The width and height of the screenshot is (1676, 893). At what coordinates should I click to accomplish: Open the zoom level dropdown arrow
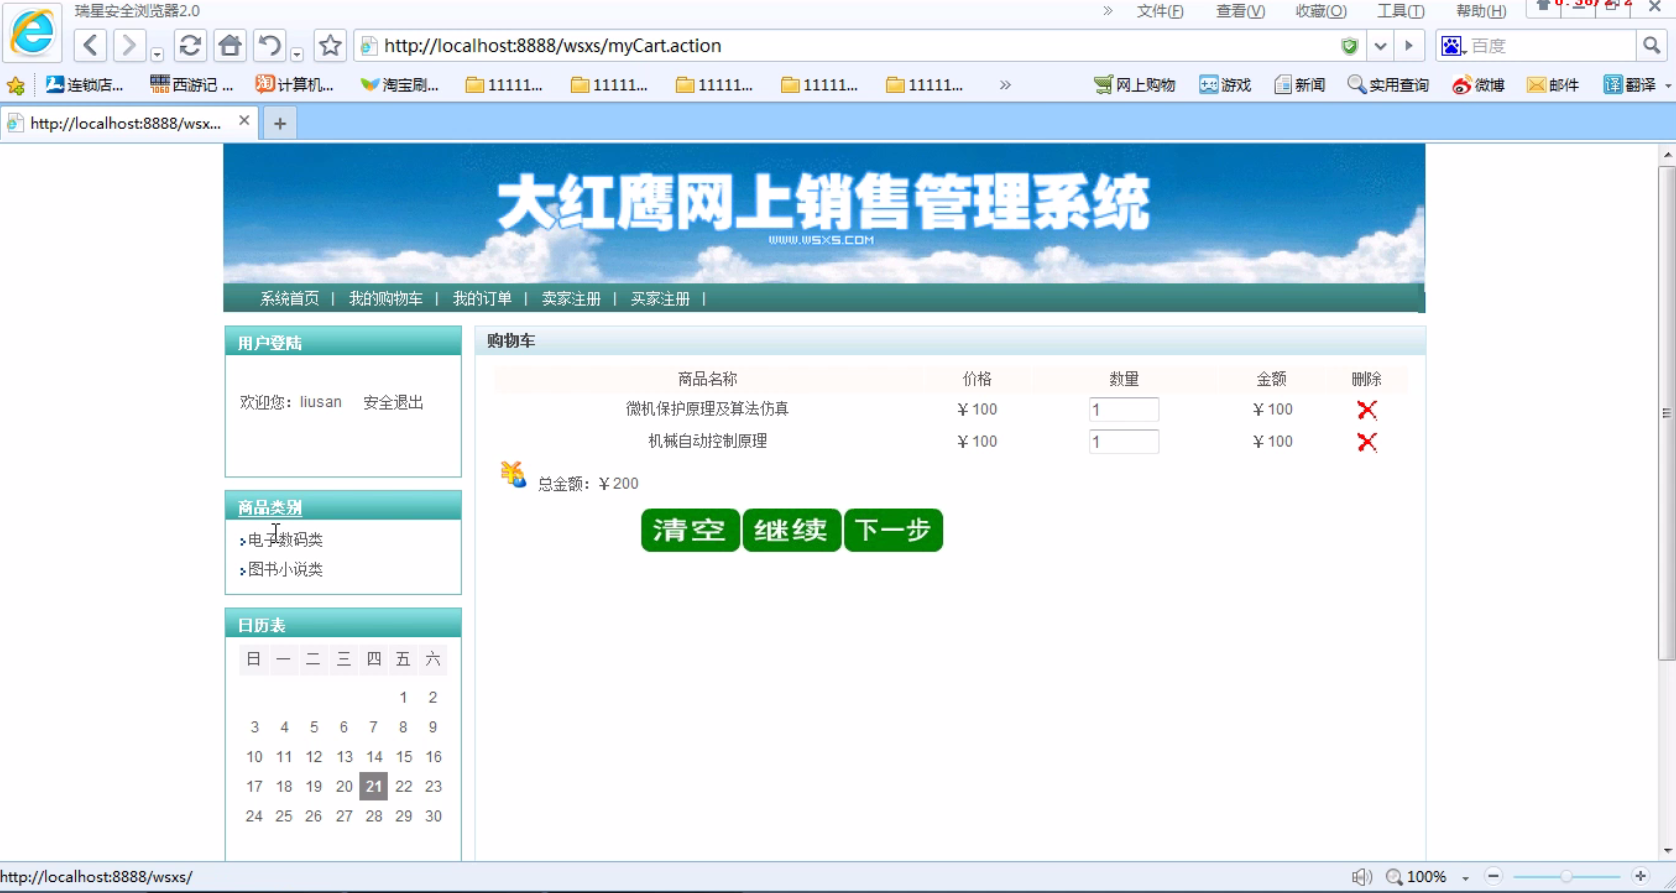click(1465, 878)
